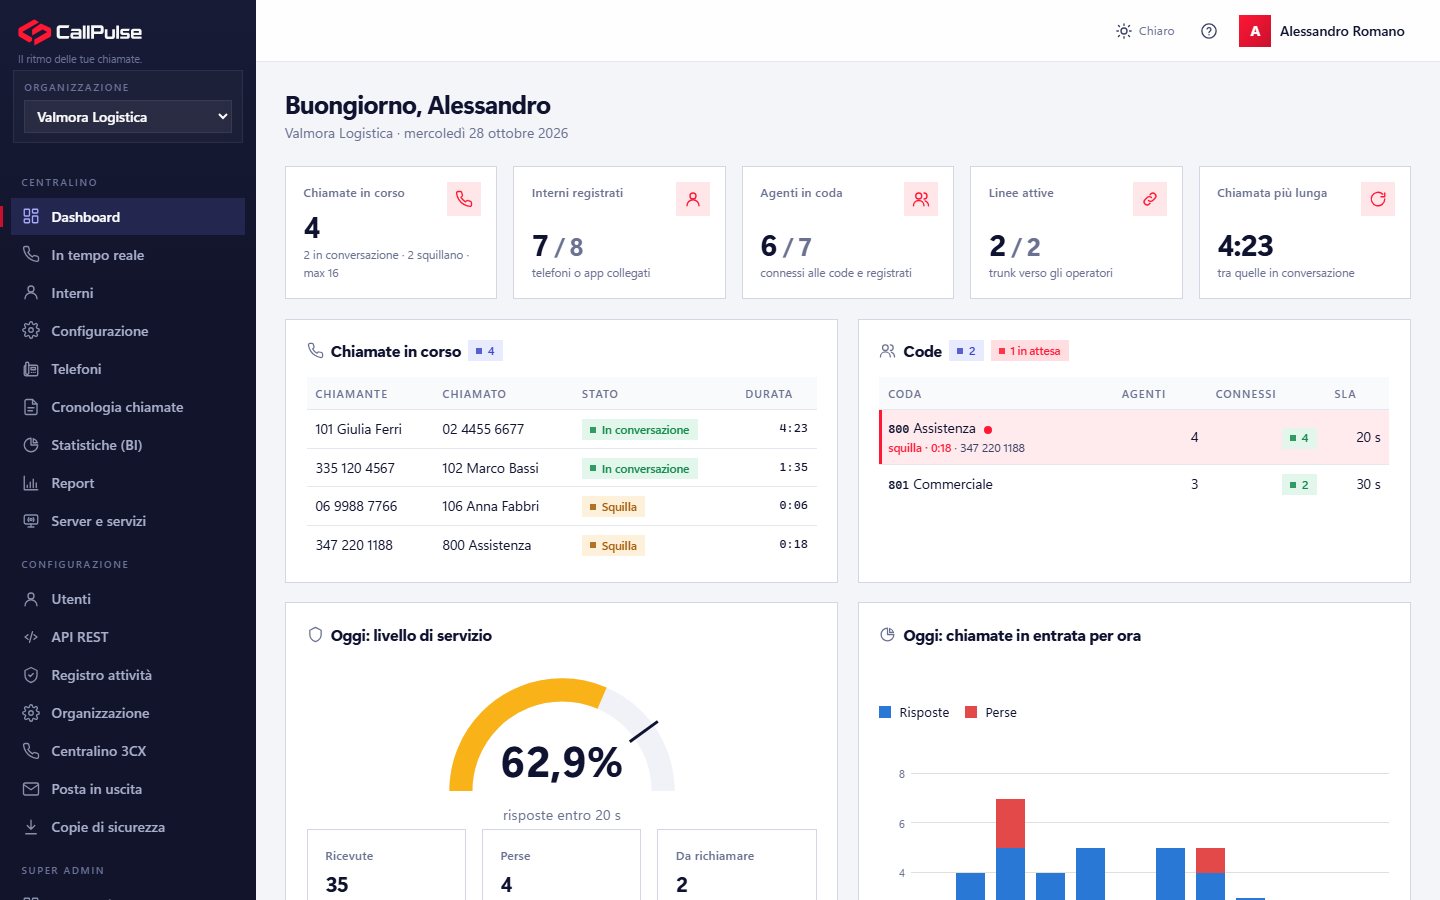
Task: Select the 800 Assistenza queue row
Action: [1134, 437]
